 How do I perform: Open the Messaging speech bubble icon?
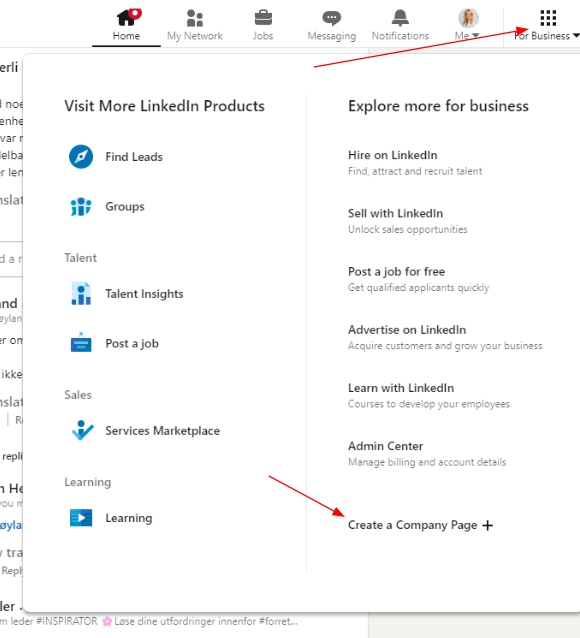[332, 18]
